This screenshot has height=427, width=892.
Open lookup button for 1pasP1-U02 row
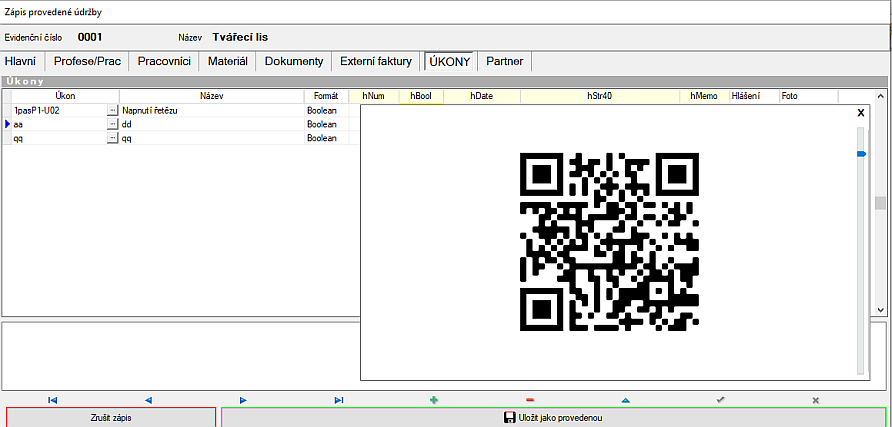pos(113,110)
